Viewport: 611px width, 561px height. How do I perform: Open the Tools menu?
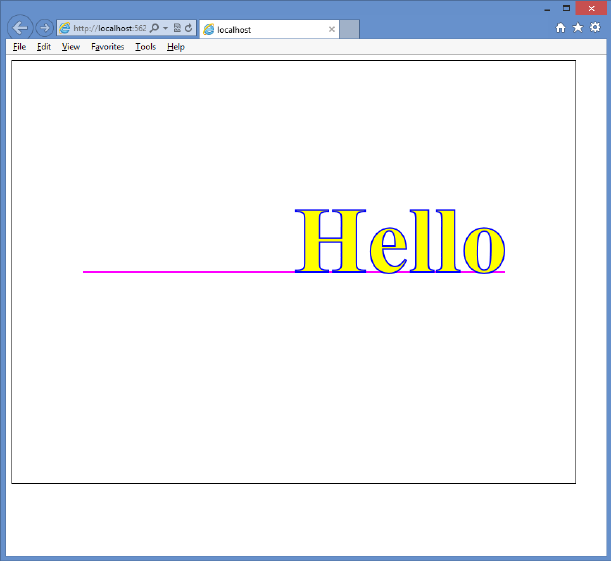tap(146, 47)
